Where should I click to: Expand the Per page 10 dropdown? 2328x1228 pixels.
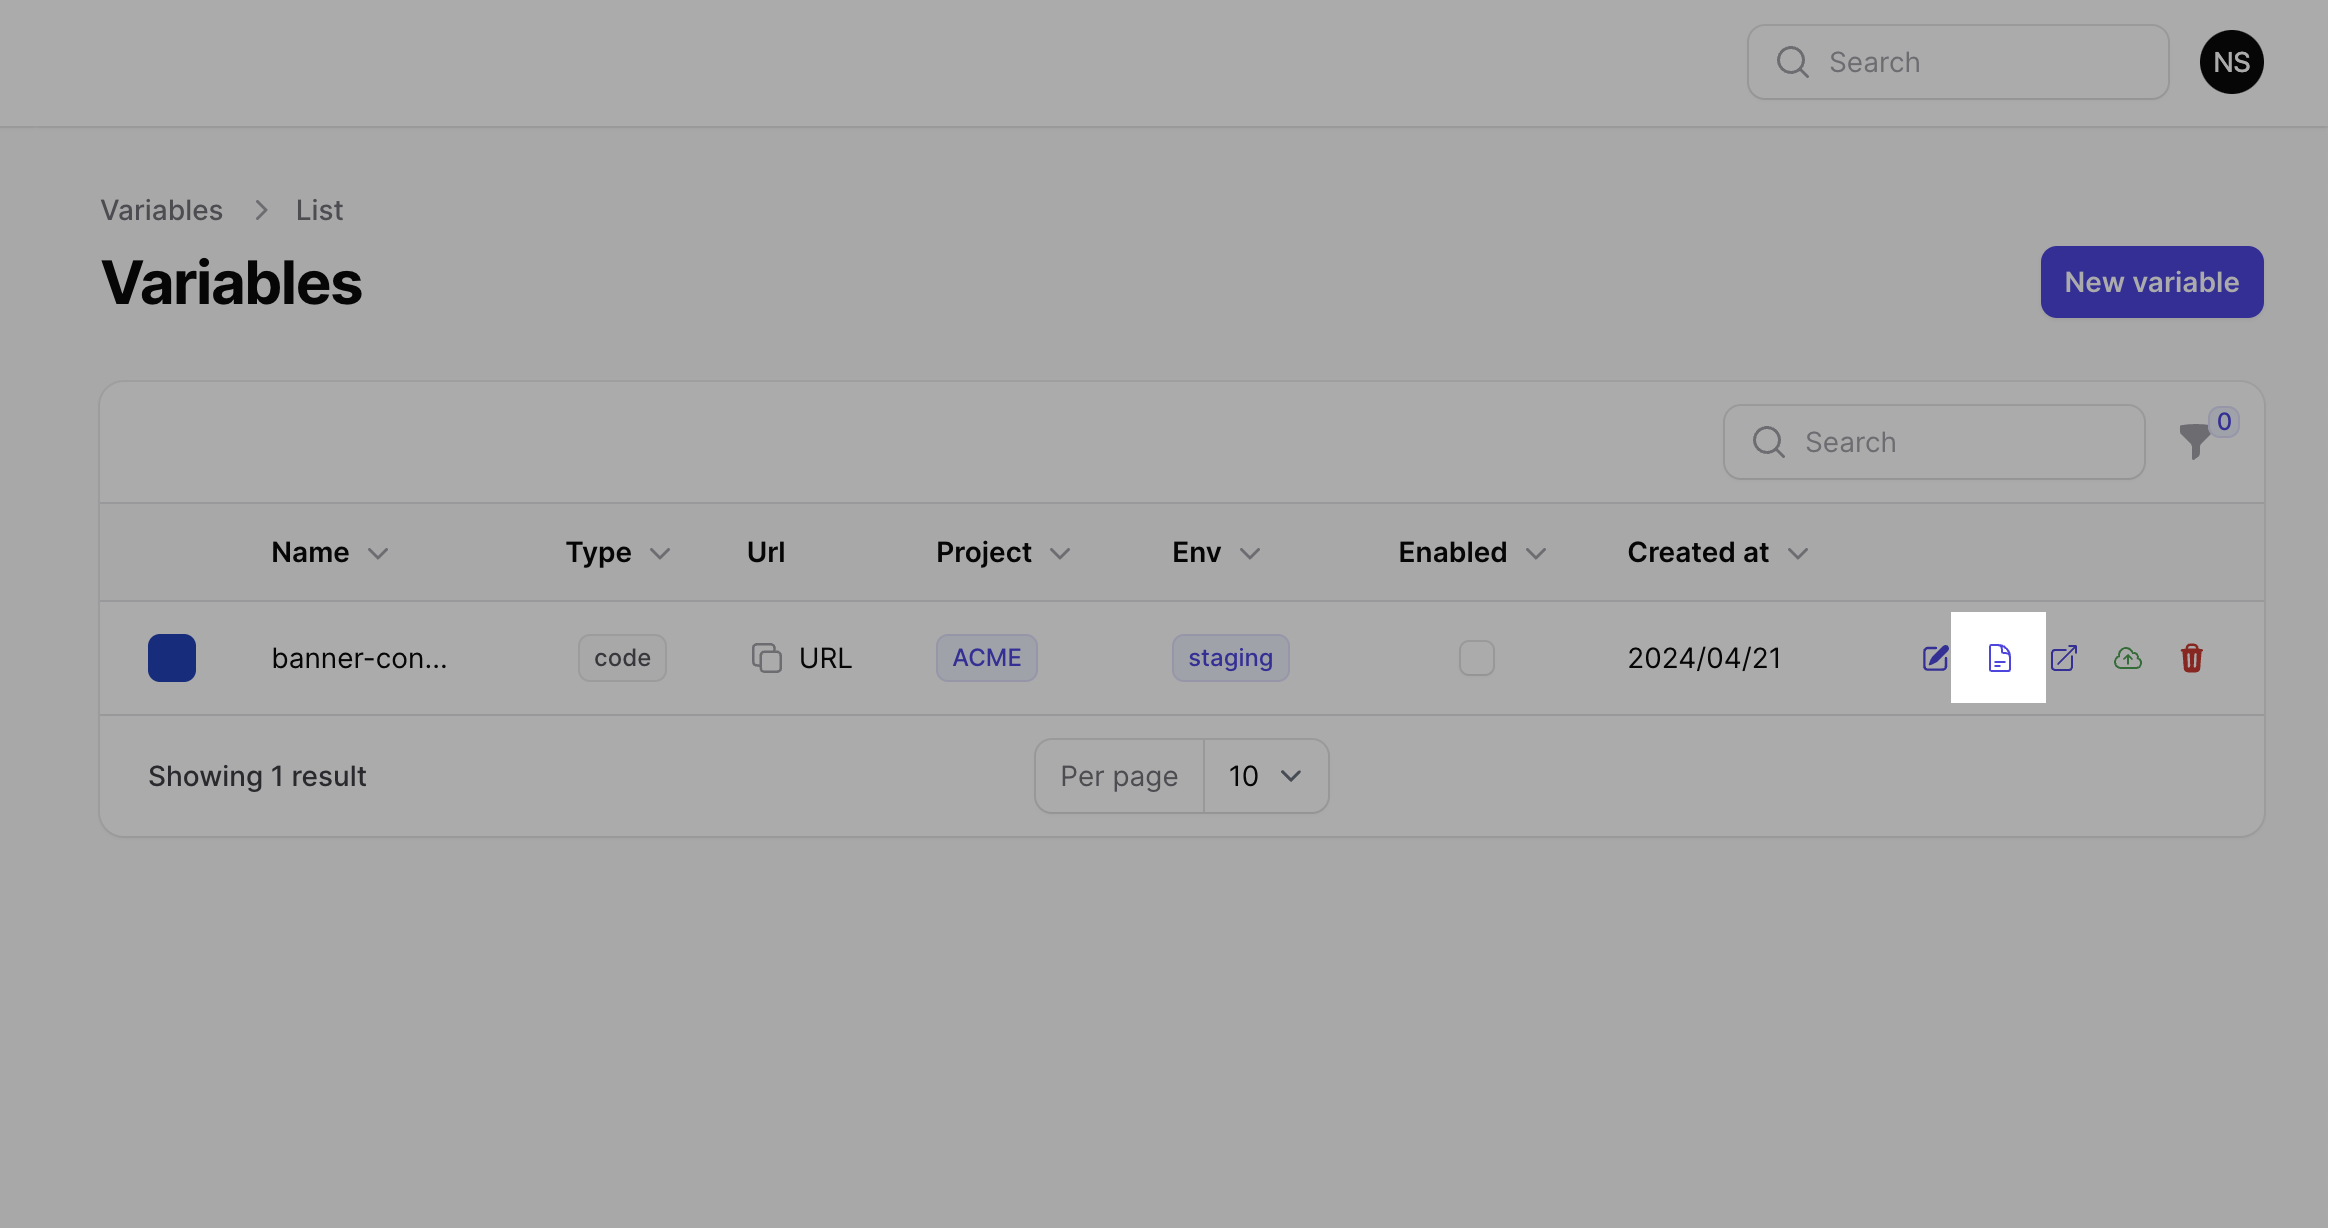[x=1264, y=776]
